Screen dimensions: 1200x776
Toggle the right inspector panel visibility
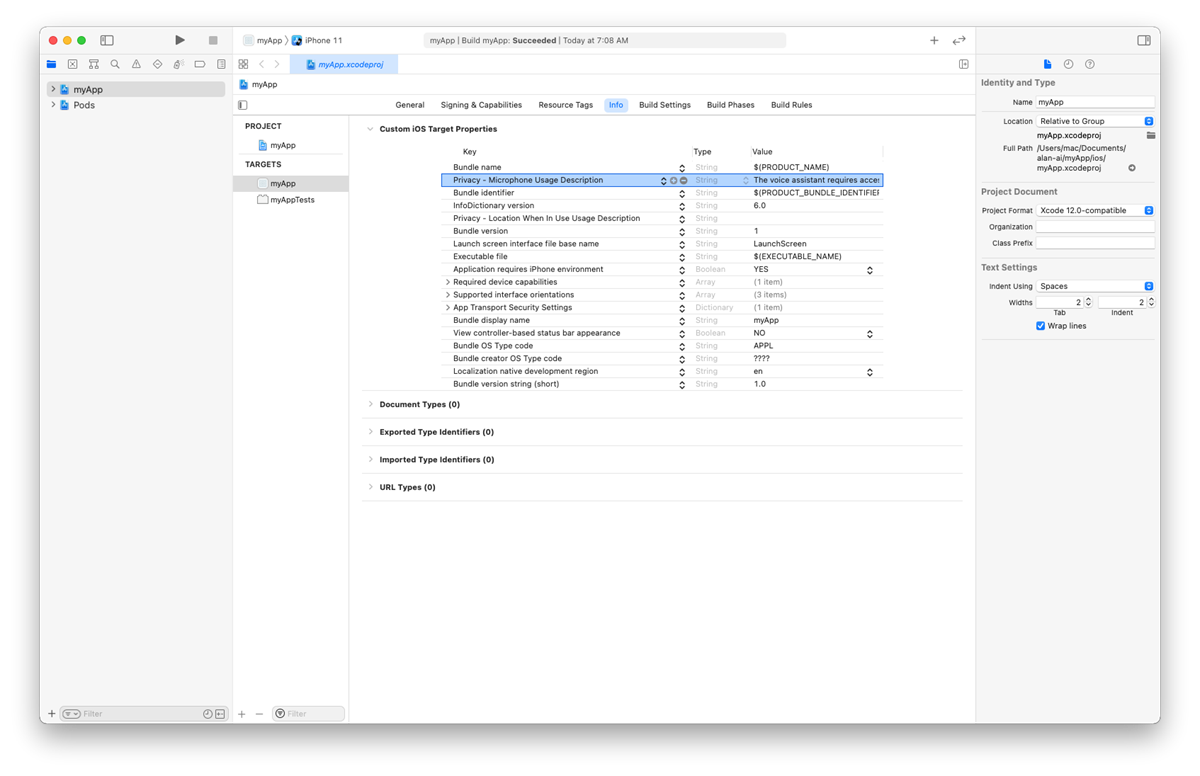(x=1144, y=40)
